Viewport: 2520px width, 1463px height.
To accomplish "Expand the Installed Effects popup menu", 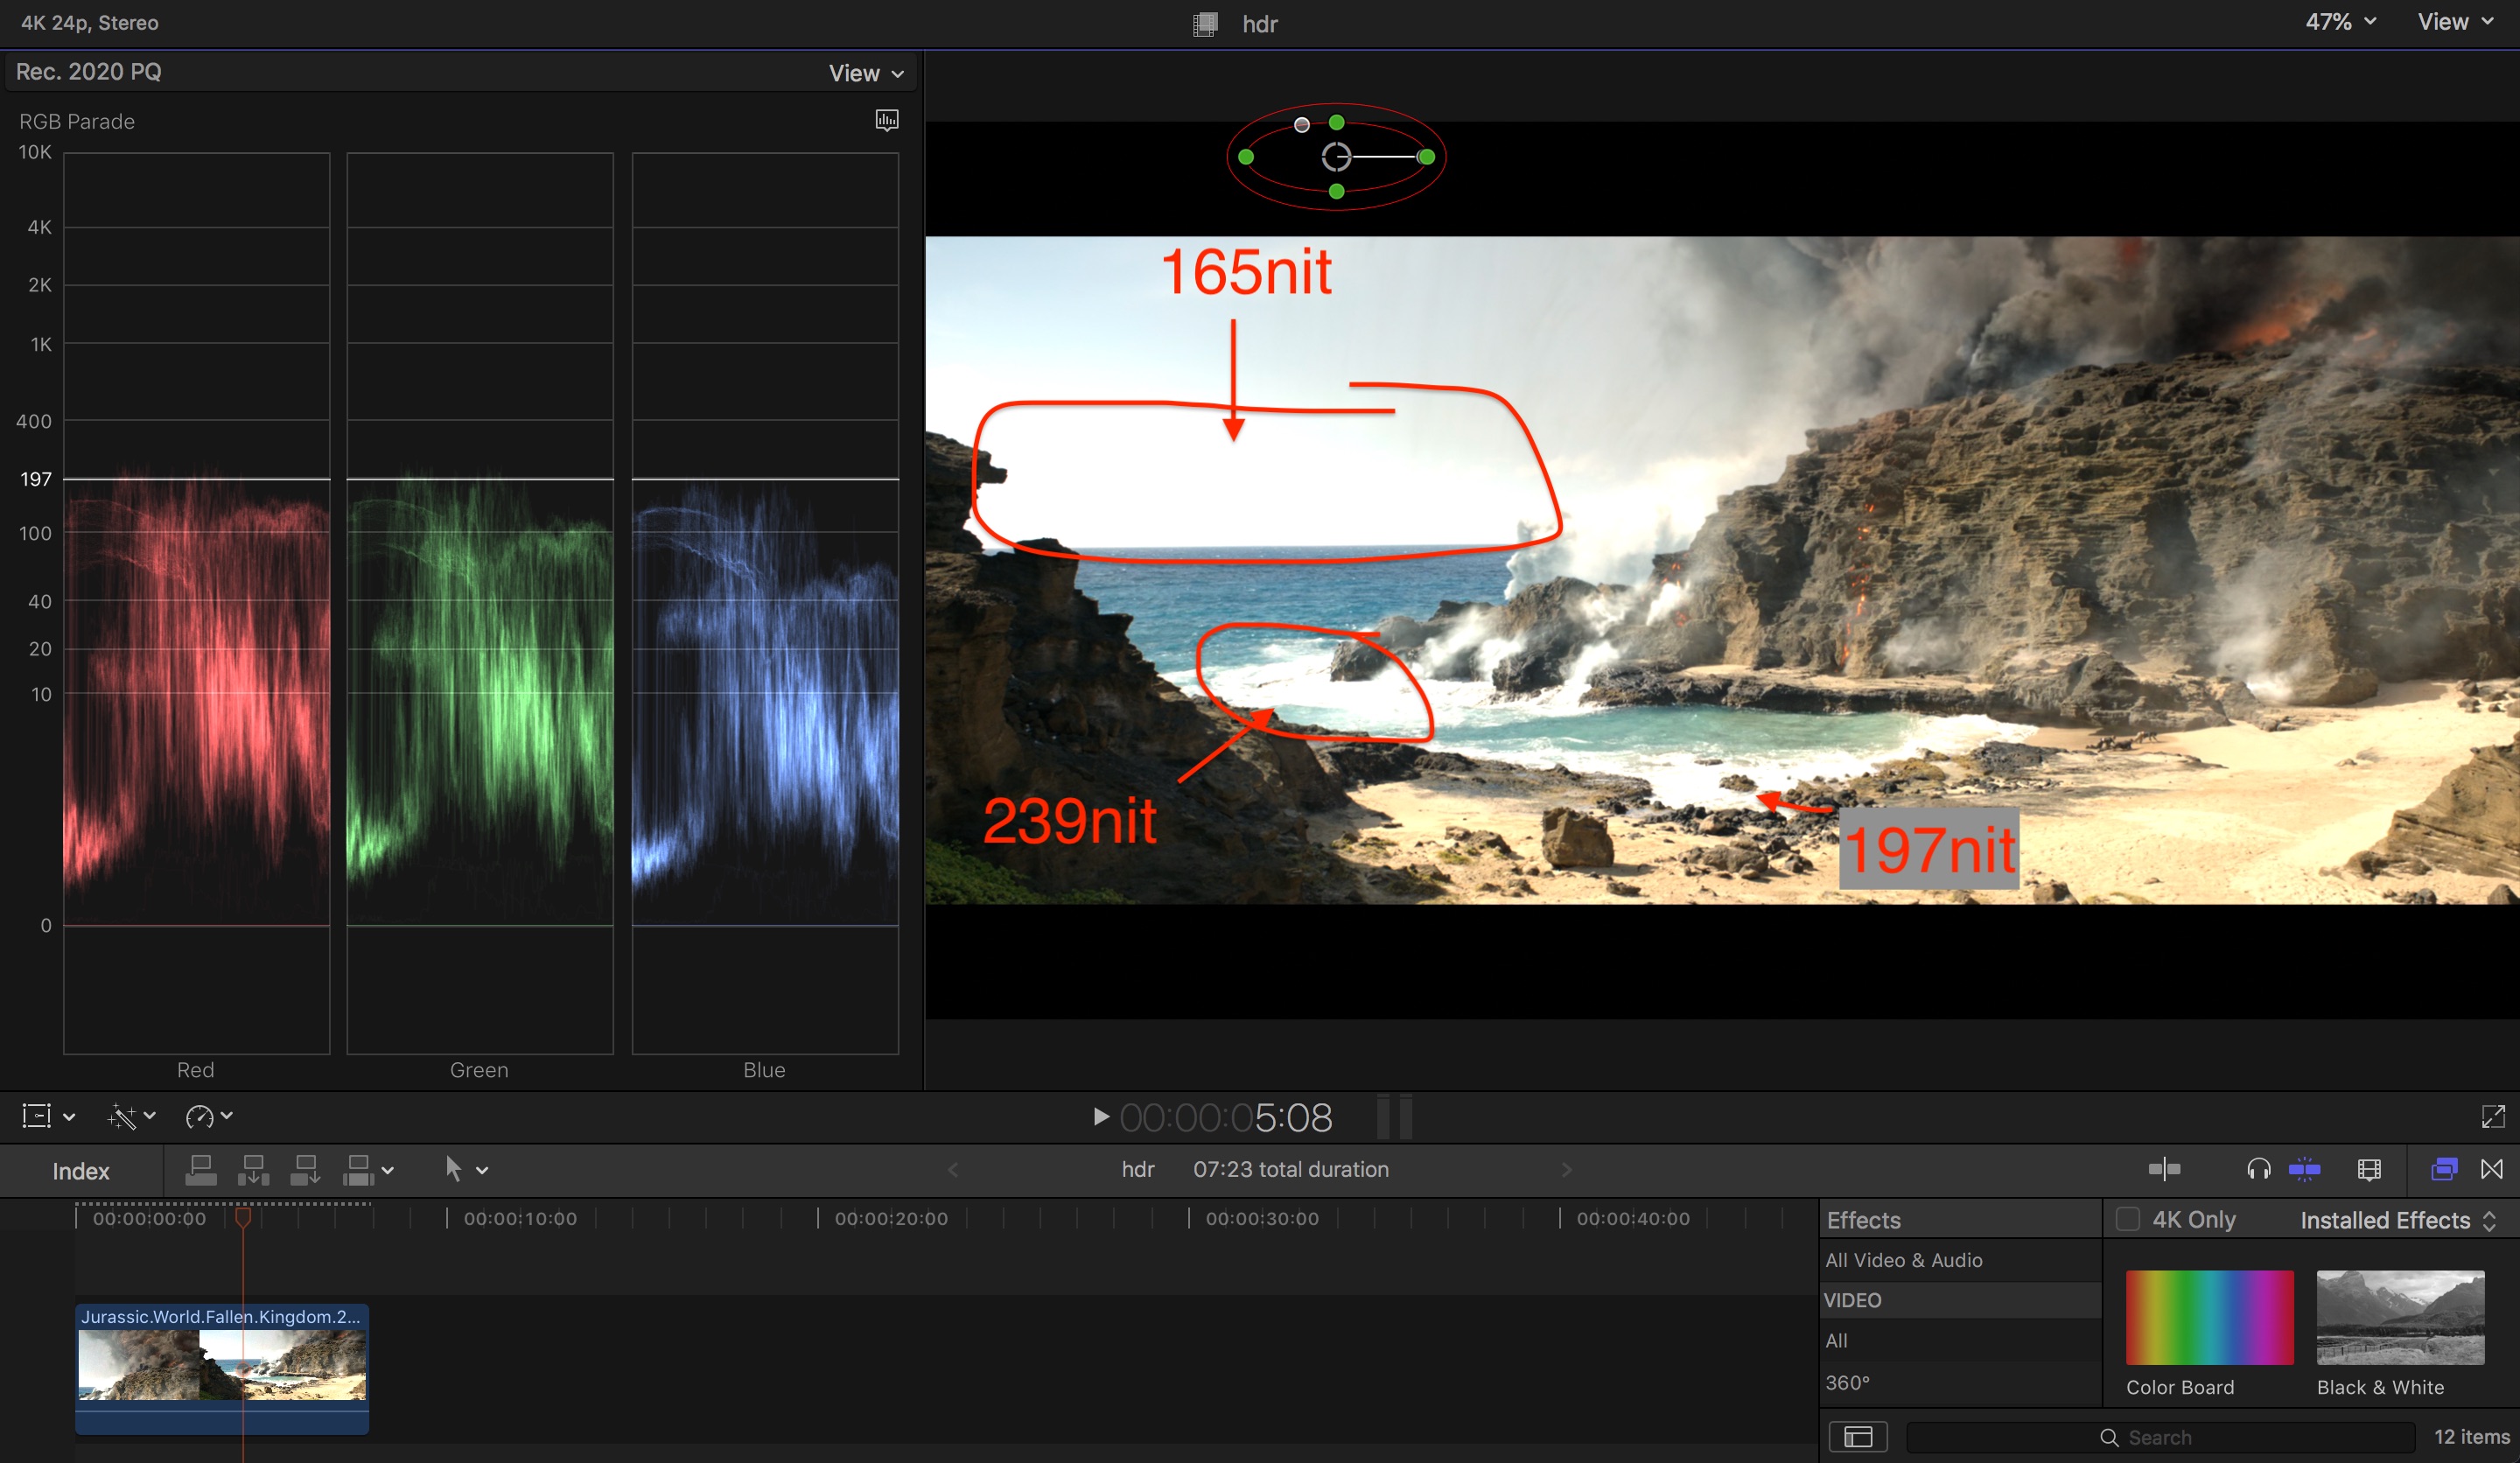I will point(2397,1220).
